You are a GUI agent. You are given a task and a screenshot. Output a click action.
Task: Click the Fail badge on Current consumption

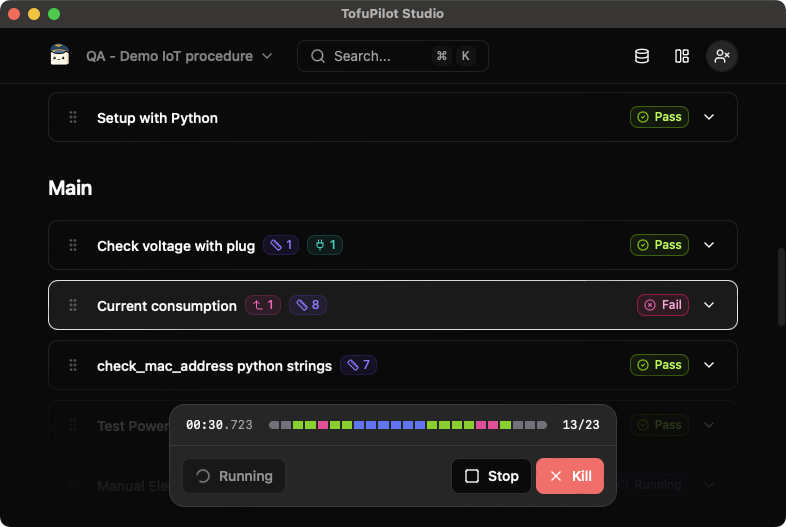(x=663, y=305)
